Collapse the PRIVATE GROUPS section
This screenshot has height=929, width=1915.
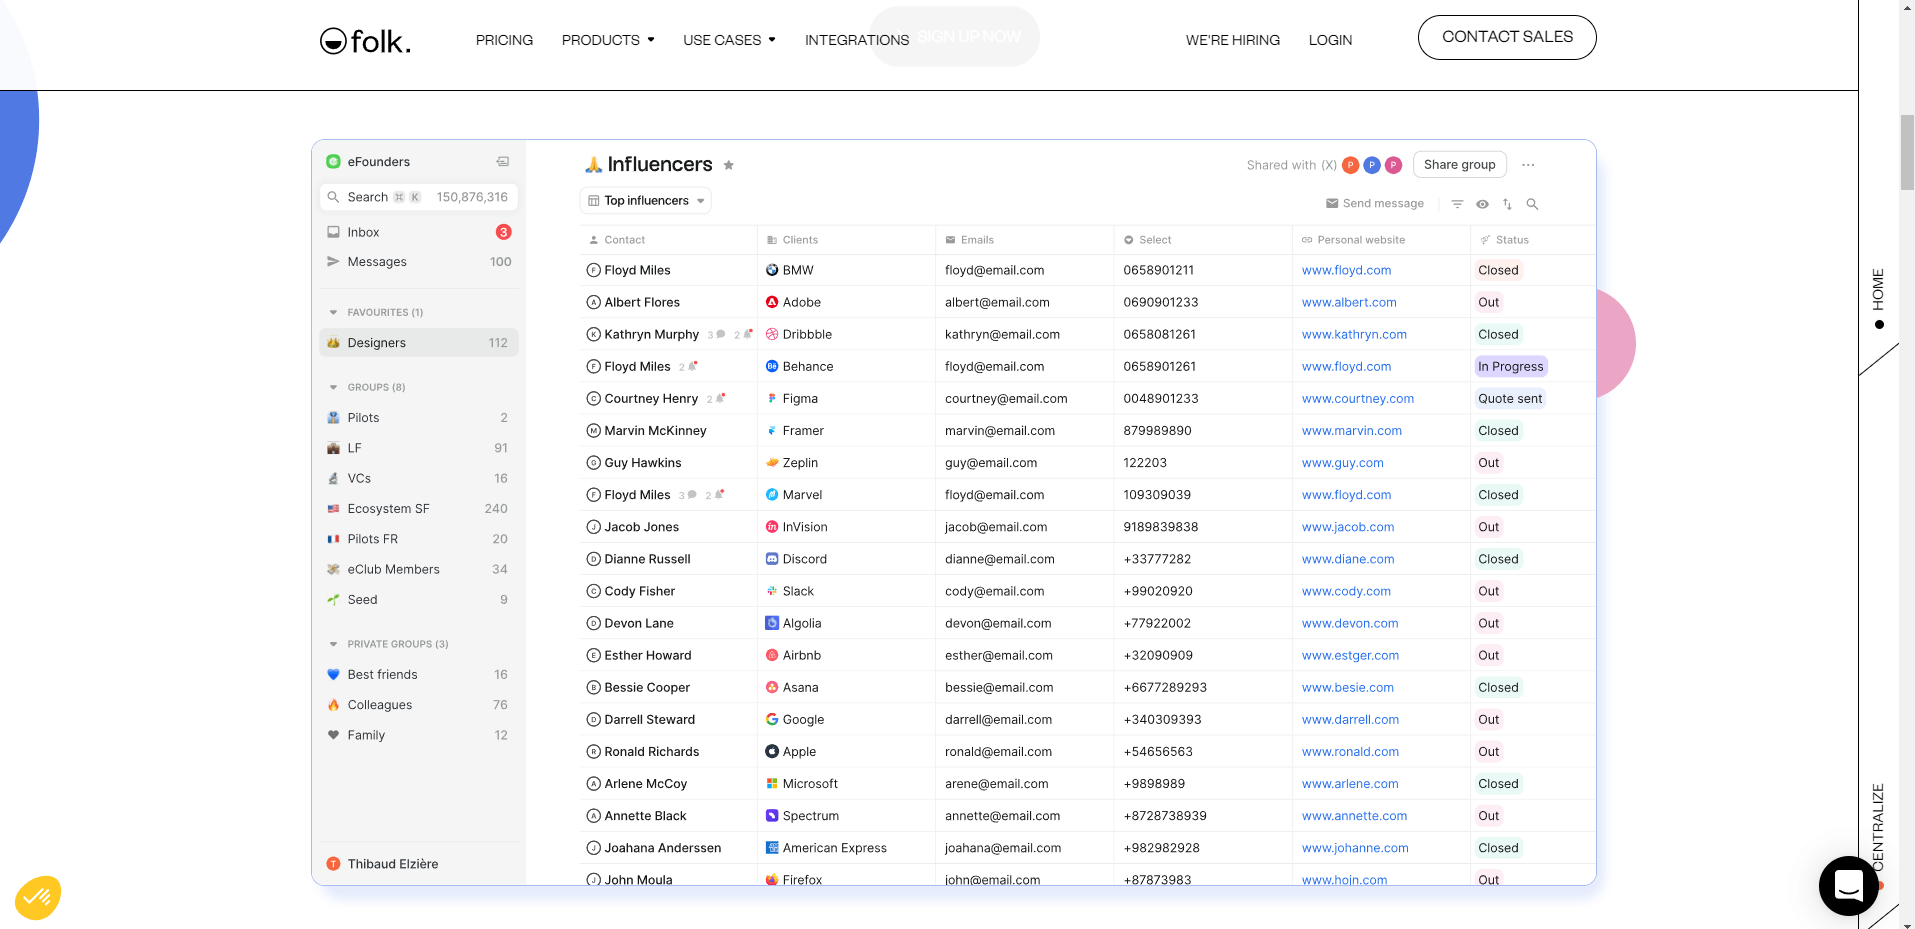coord(334,645)
